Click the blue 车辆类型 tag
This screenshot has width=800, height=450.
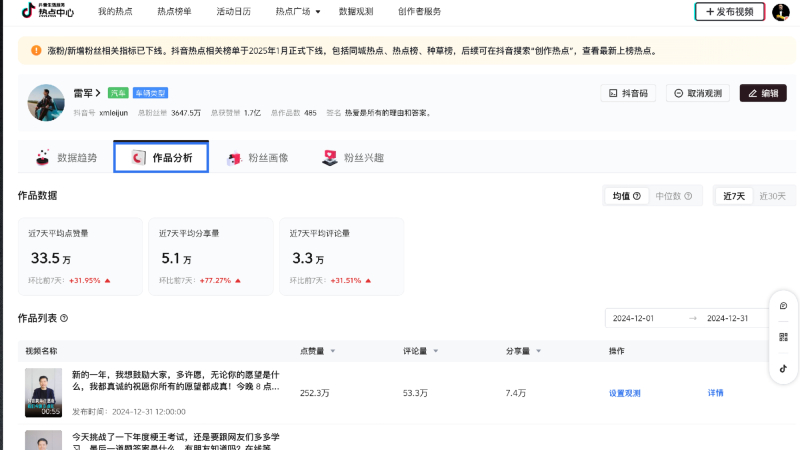click(151, 93)
